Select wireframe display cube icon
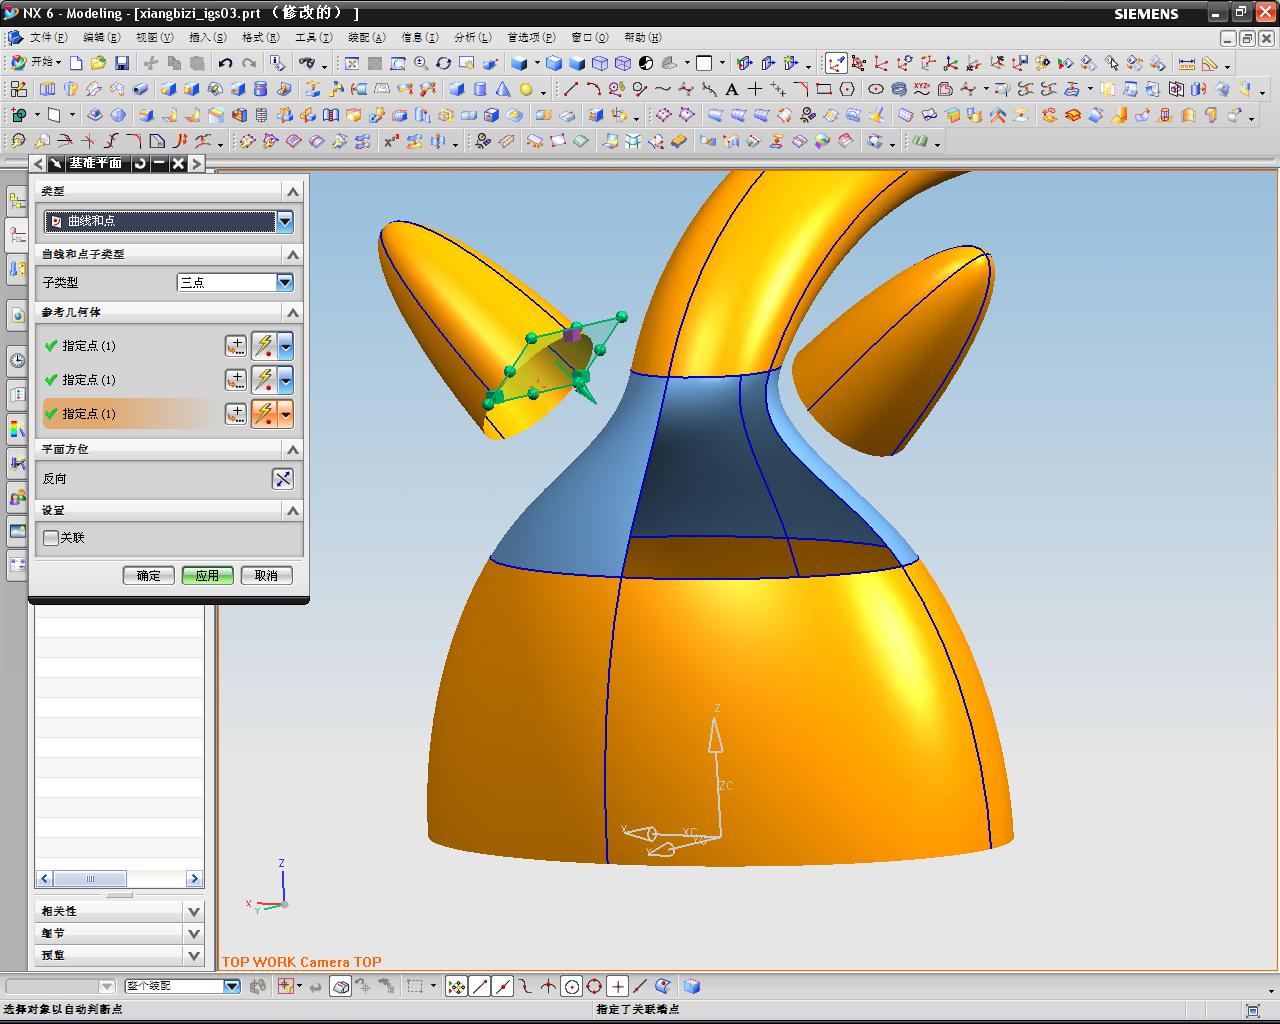This screenshot has width=1280, height=1024. click(599, 63)
